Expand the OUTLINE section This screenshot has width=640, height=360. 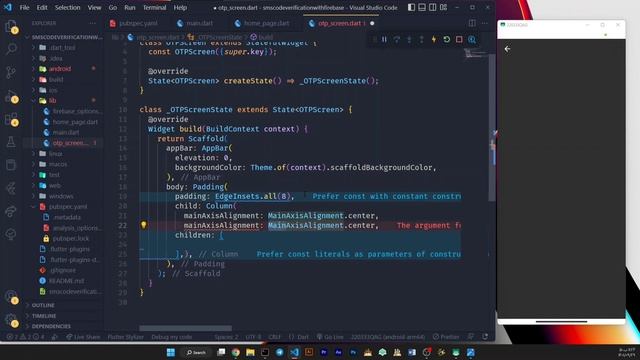point(43,305)
